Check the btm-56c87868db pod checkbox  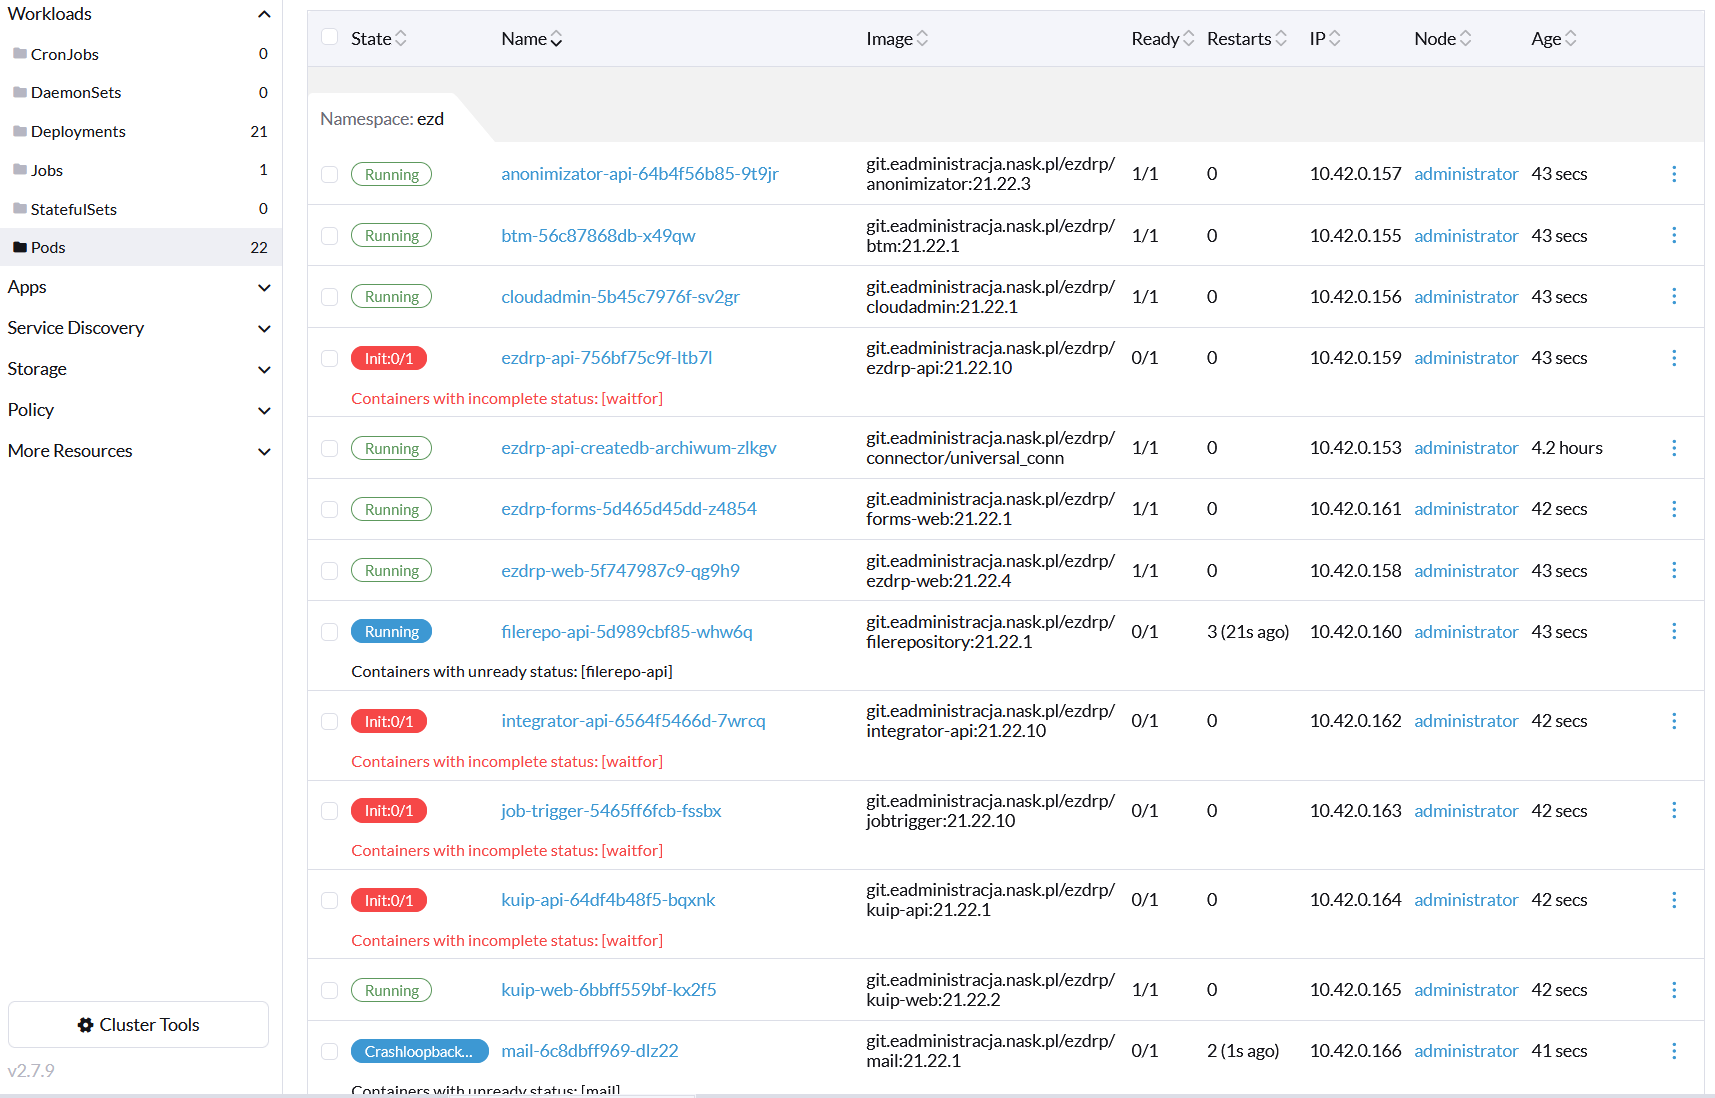329,235
